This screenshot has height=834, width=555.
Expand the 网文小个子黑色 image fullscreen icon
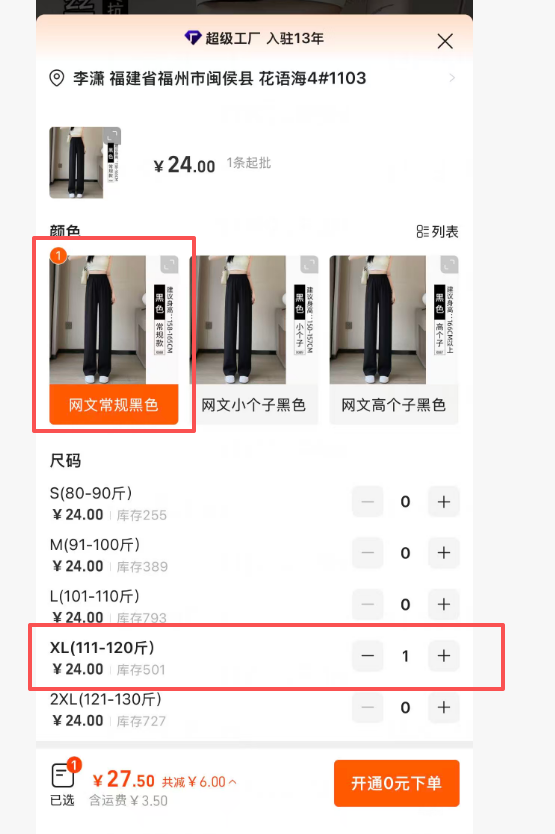[309, 264]
